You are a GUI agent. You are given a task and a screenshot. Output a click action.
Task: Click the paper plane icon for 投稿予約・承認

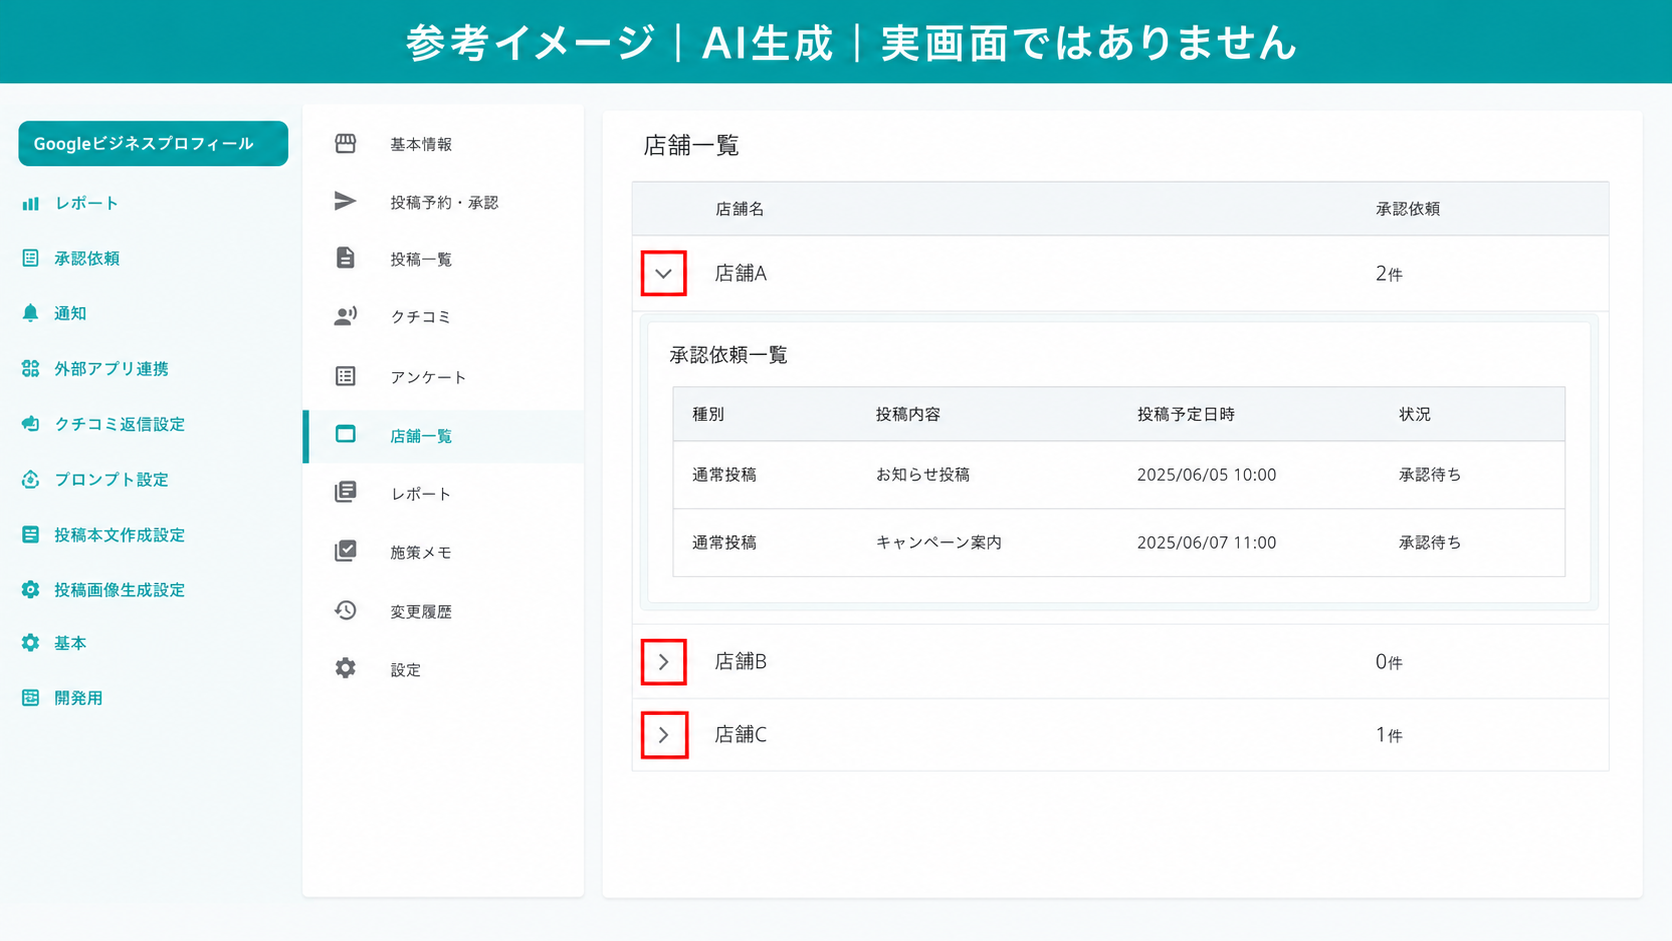(345, 201)
